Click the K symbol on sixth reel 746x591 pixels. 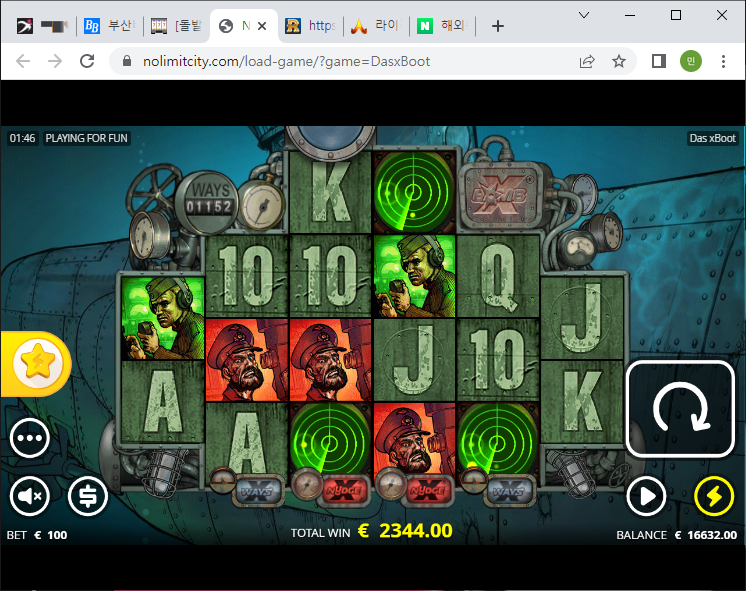pyautogui.click(x=582, y=401)
